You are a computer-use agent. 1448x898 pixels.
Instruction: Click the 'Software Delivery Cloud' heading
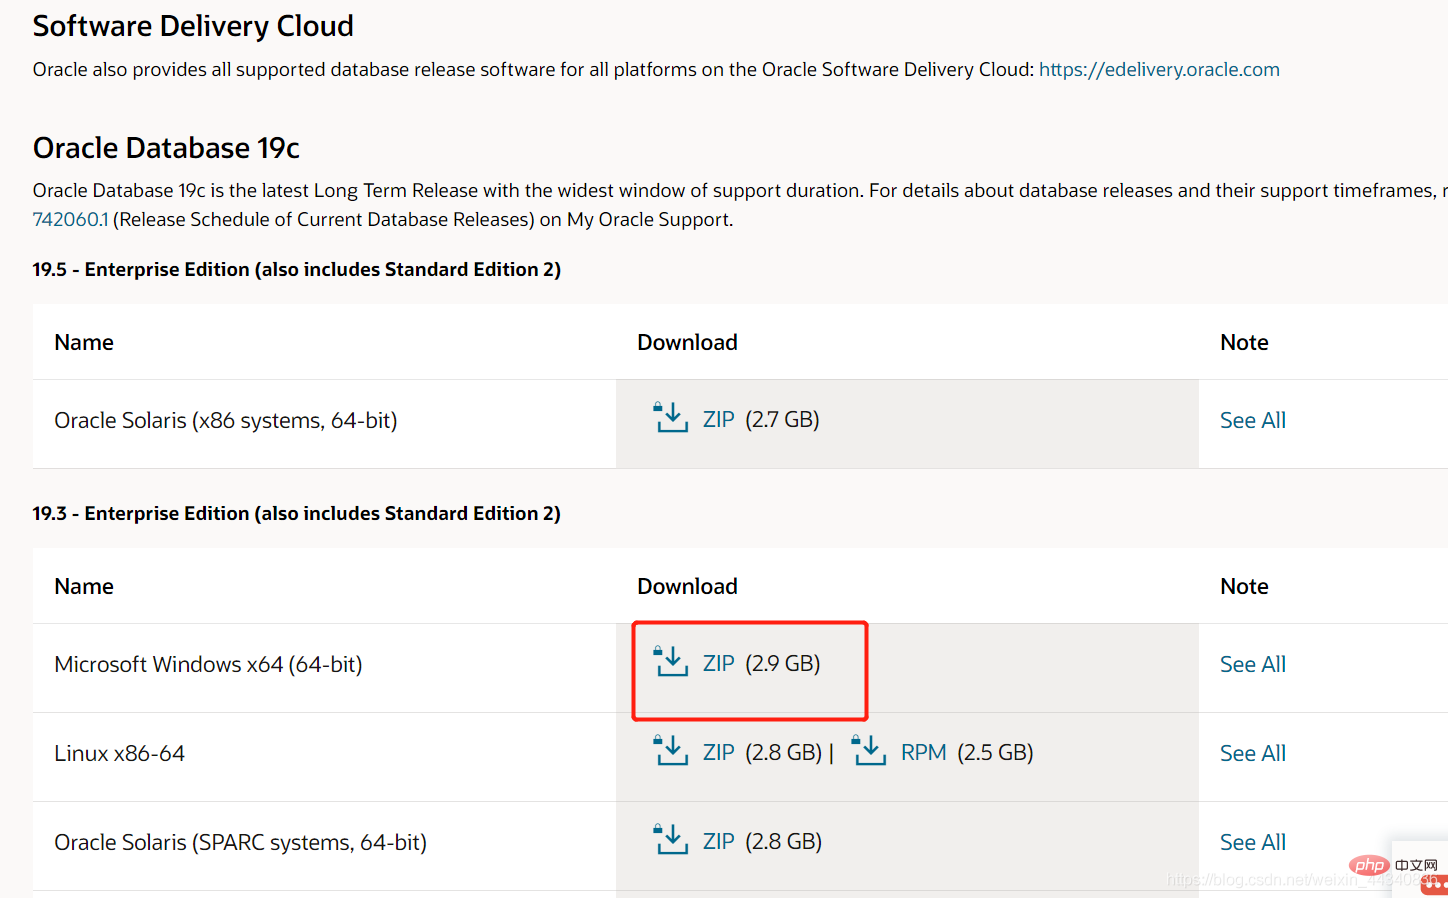pos(193,26)
